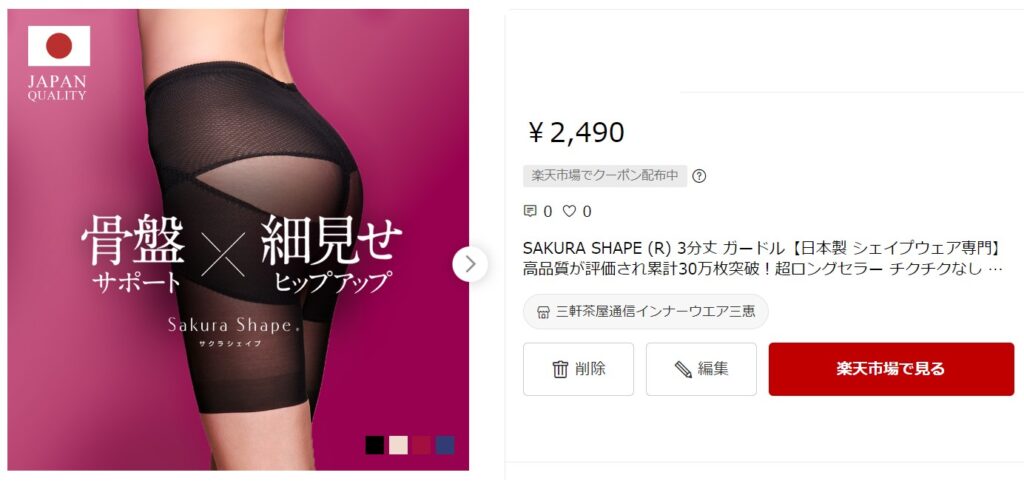Edit item with 編集 button
Image resolution: width=1024 pixels, height=481 pixels.
click(701, 369)
